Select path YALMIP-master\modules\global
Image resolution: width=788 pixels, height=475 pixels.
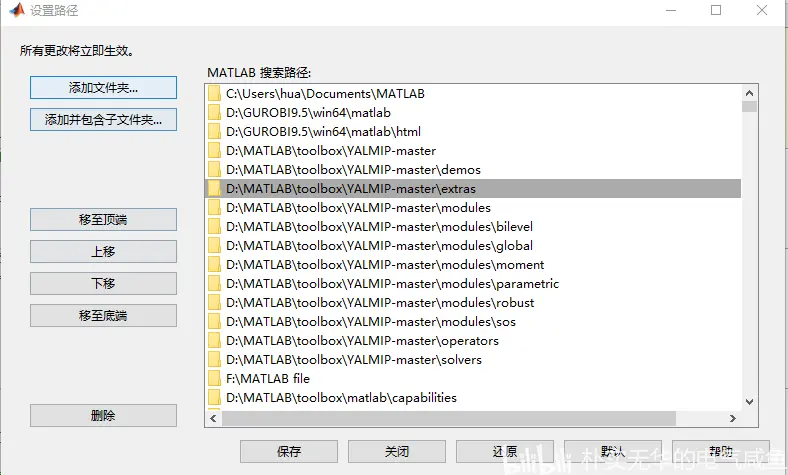click(x=473, y=246)
